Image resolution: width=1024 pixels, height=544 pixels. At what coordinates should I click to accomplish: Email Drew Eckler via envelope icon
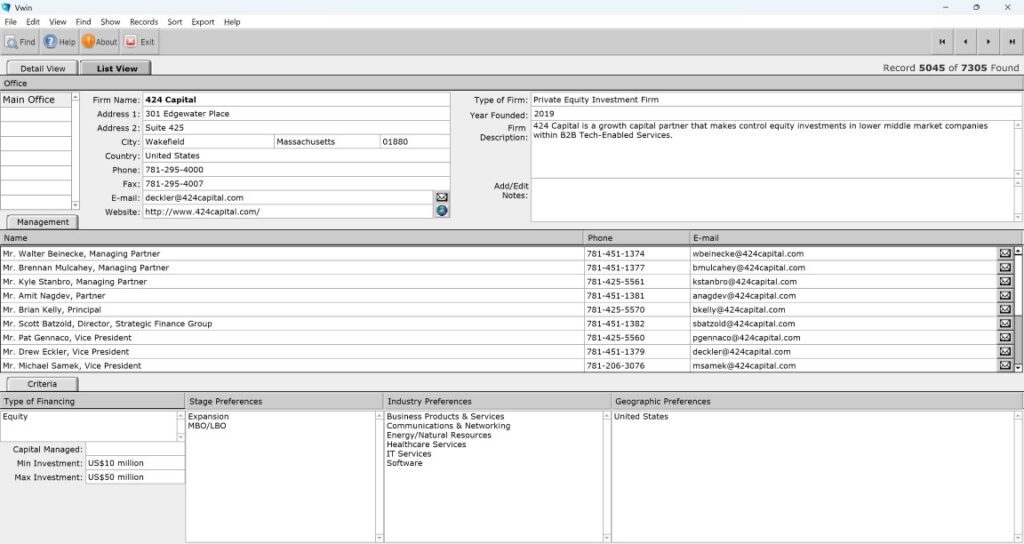click(x=1005, y=351)
